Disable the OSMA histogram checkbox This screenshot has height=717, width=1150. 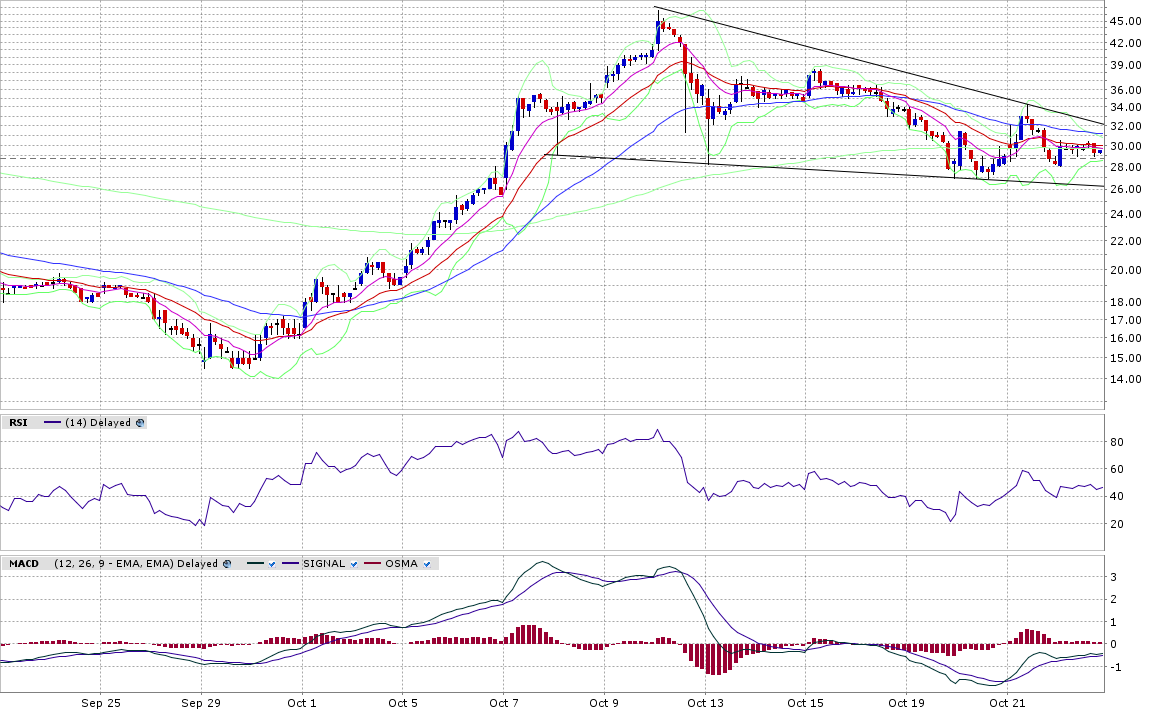tap(427, 564)
